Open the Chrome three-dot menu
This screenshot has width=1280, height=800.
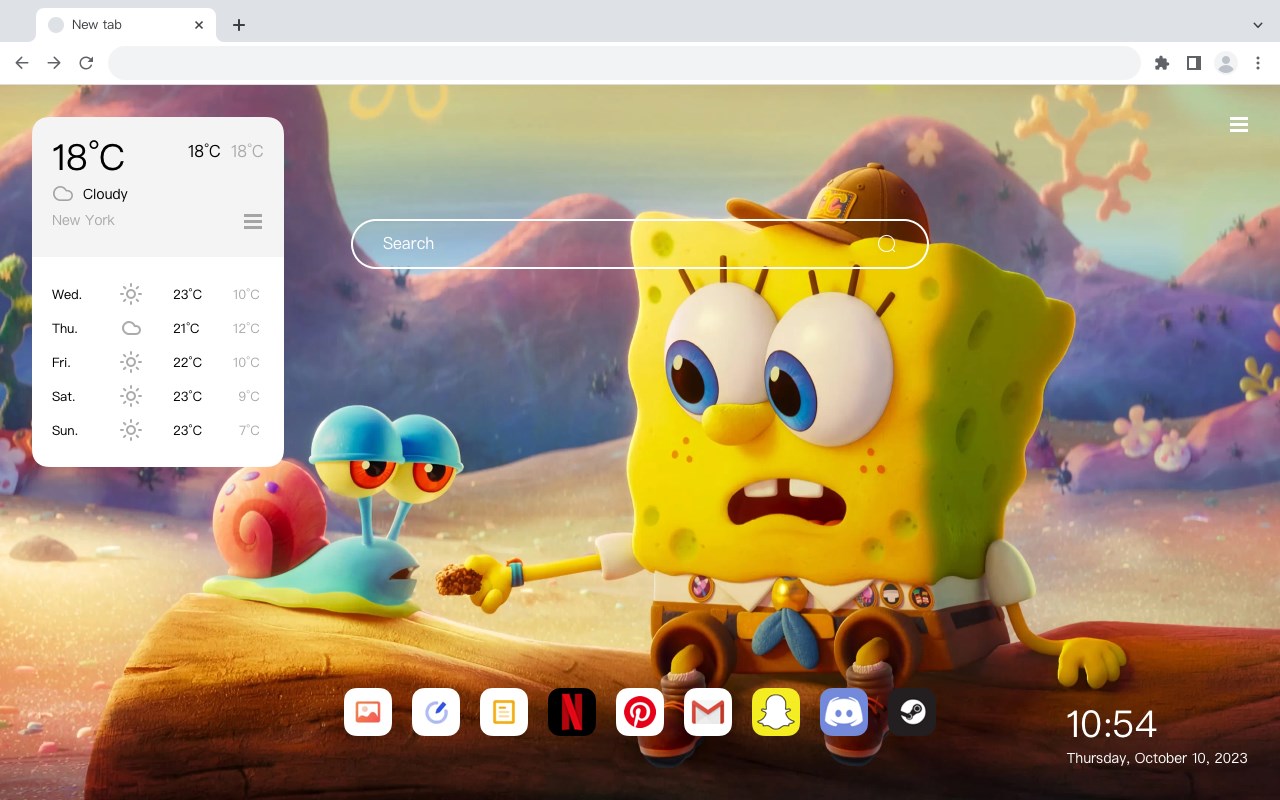[x=1258, y=63]
